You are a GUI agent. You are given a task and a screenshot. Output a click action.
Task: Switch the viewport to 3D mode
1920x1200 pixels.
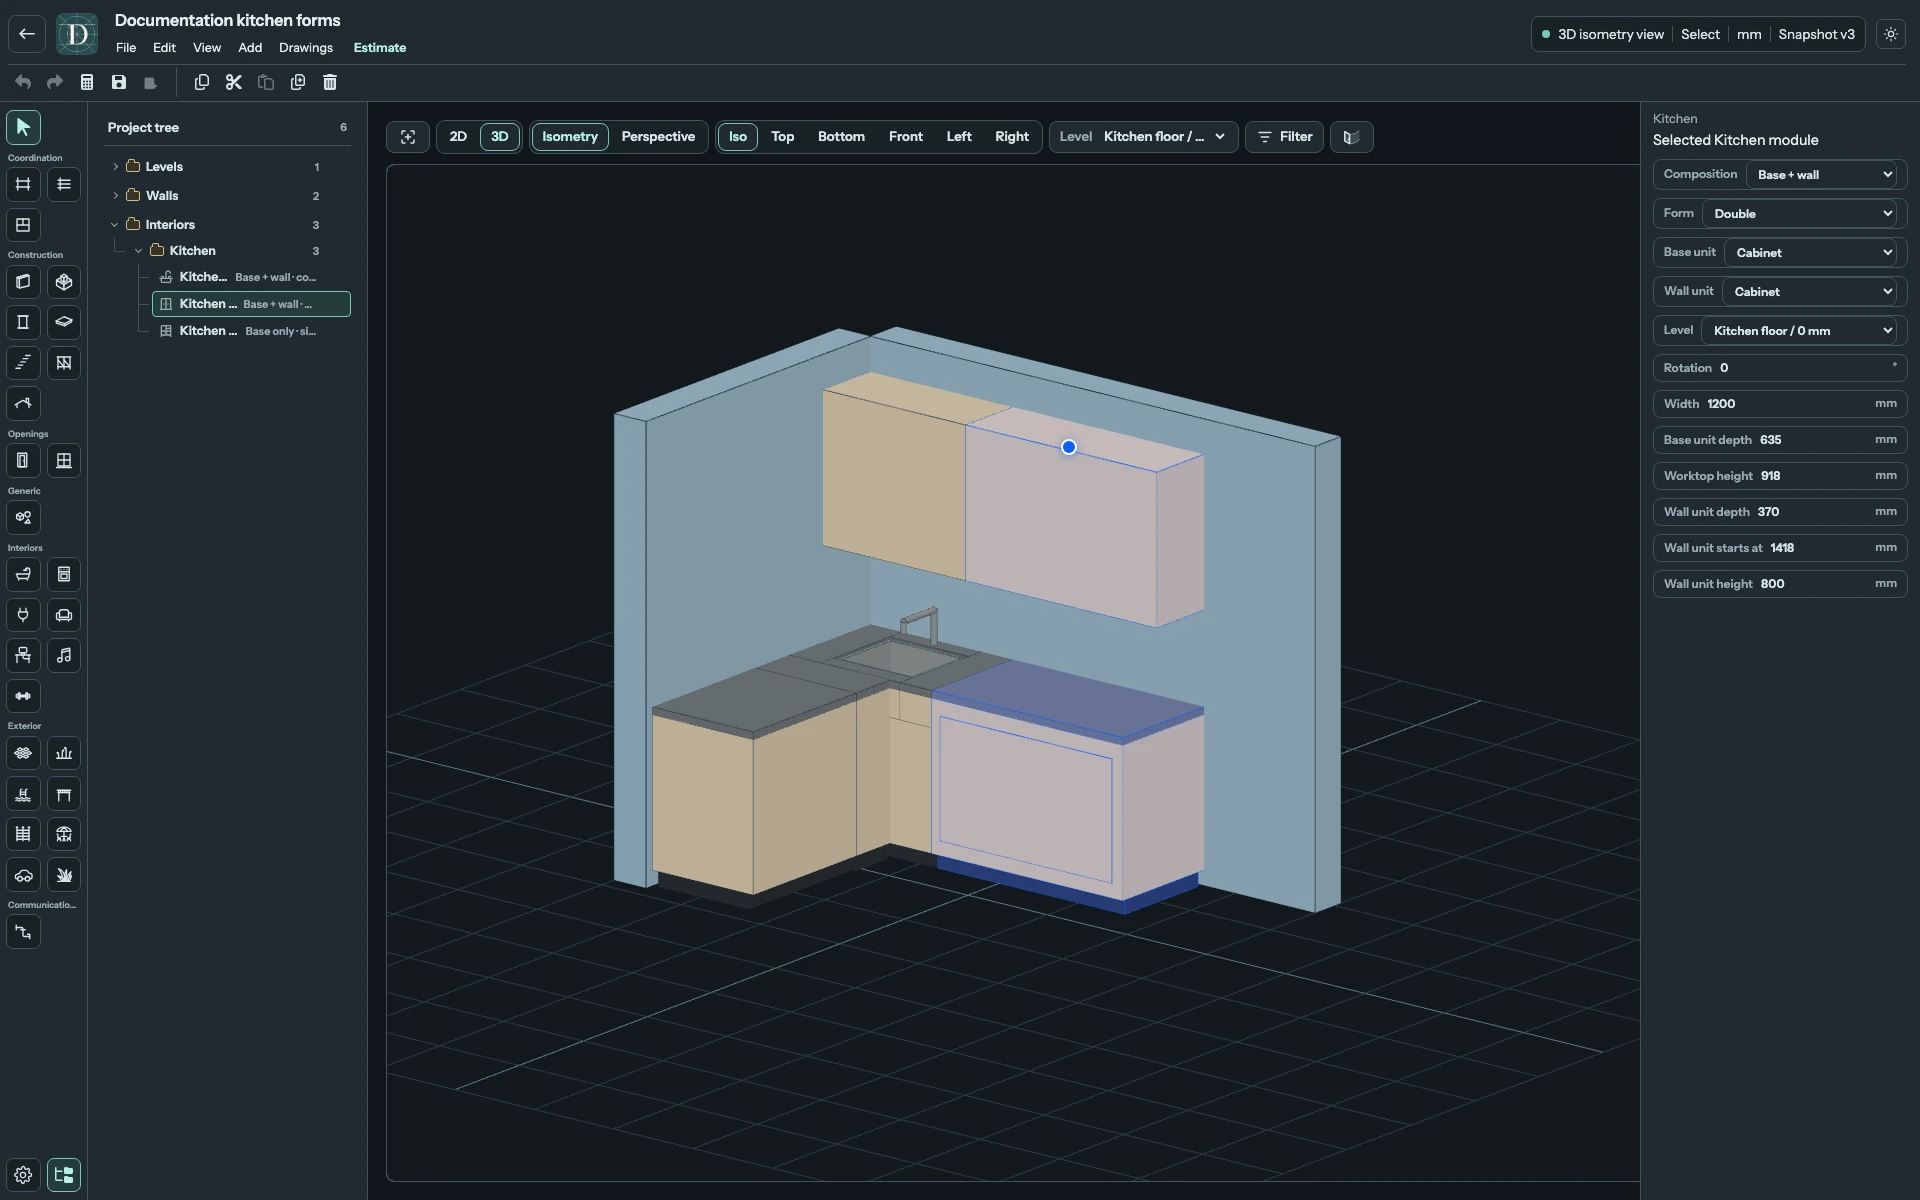(x=500, y=137)
